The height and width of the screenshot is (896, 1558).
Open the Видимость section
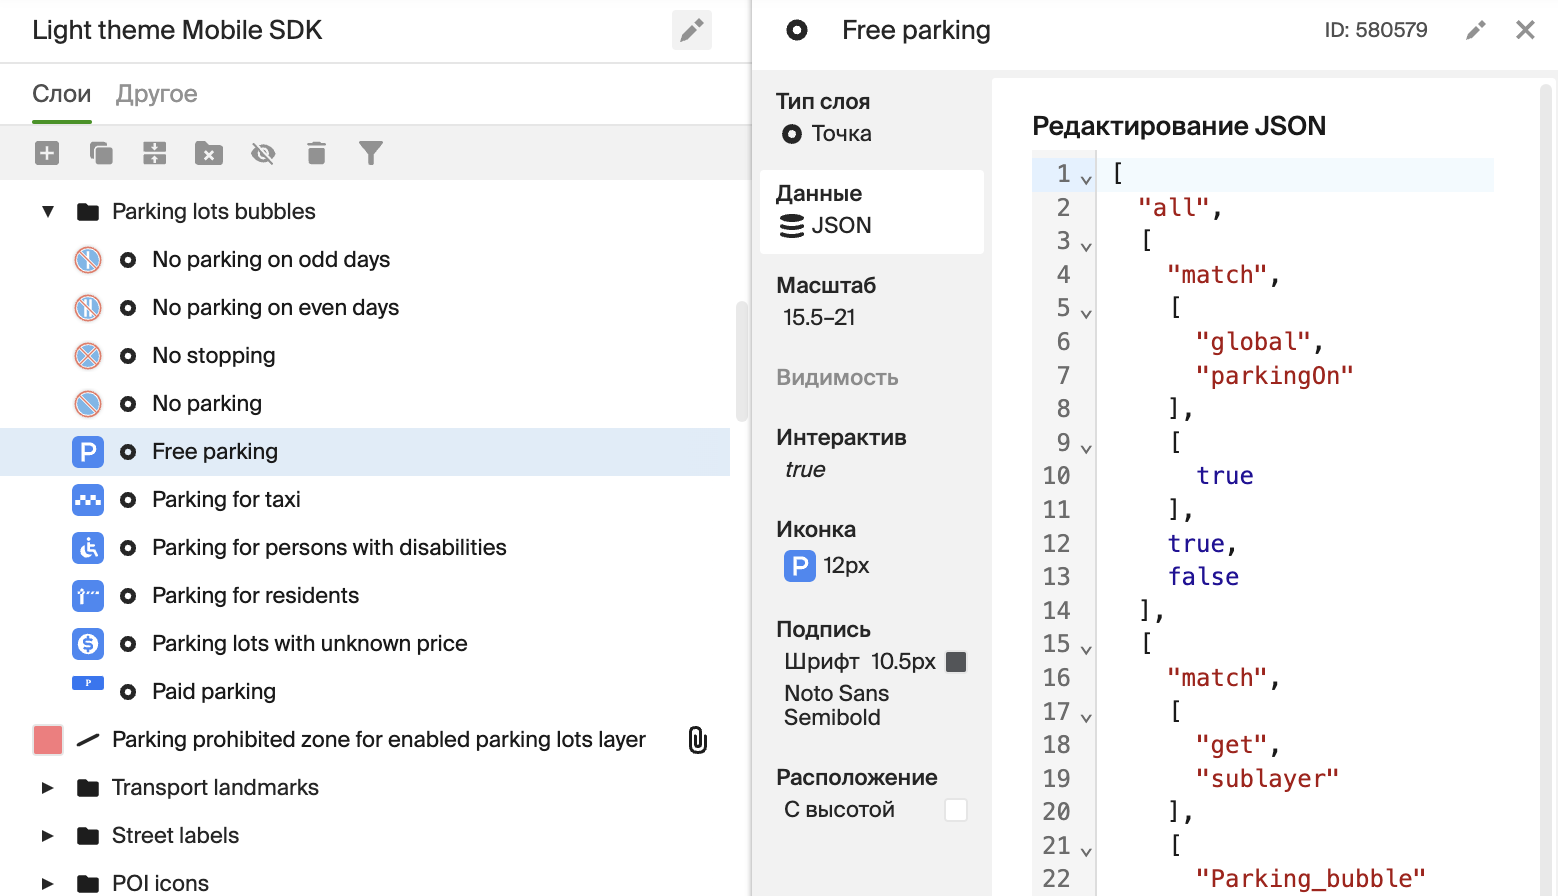pos(872,378)
